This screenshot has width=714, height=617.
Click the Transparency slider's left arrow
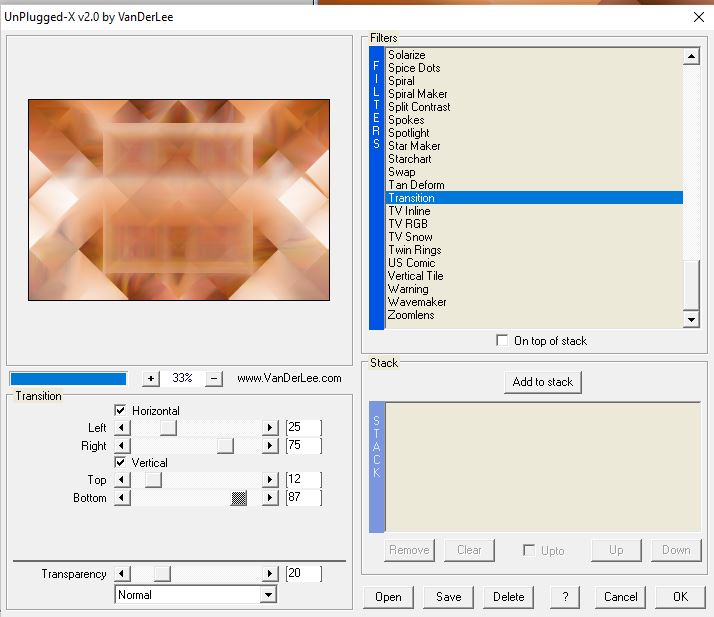click(122, 573)
